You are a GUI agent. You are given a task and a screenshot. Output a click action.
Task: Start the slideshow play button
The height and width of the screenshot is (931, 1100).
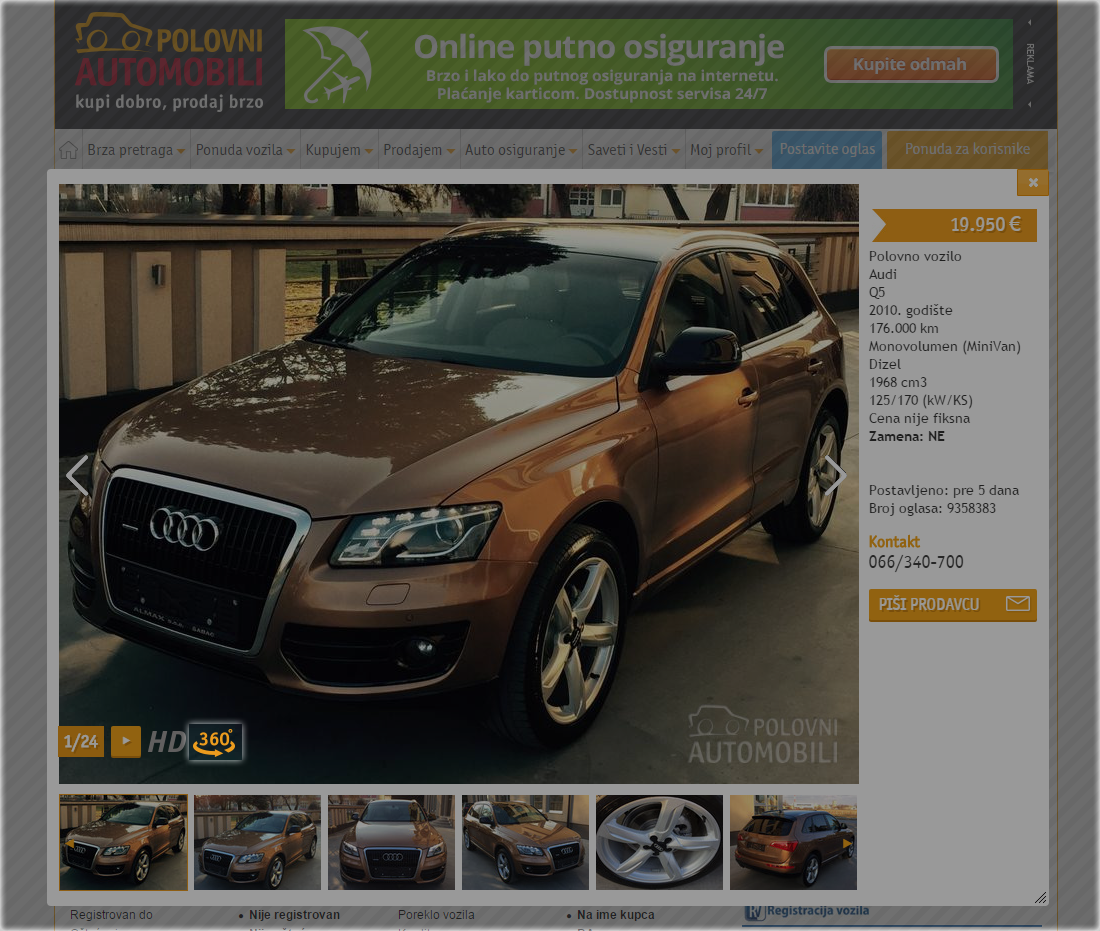[x=126, y=741]
